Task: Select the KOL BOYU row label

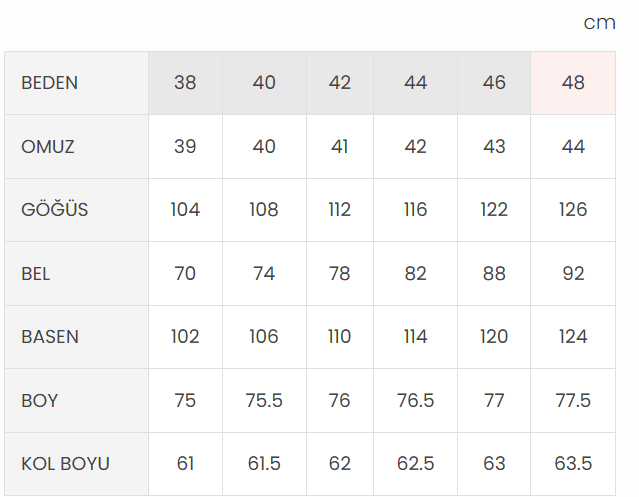Action: 65,464
